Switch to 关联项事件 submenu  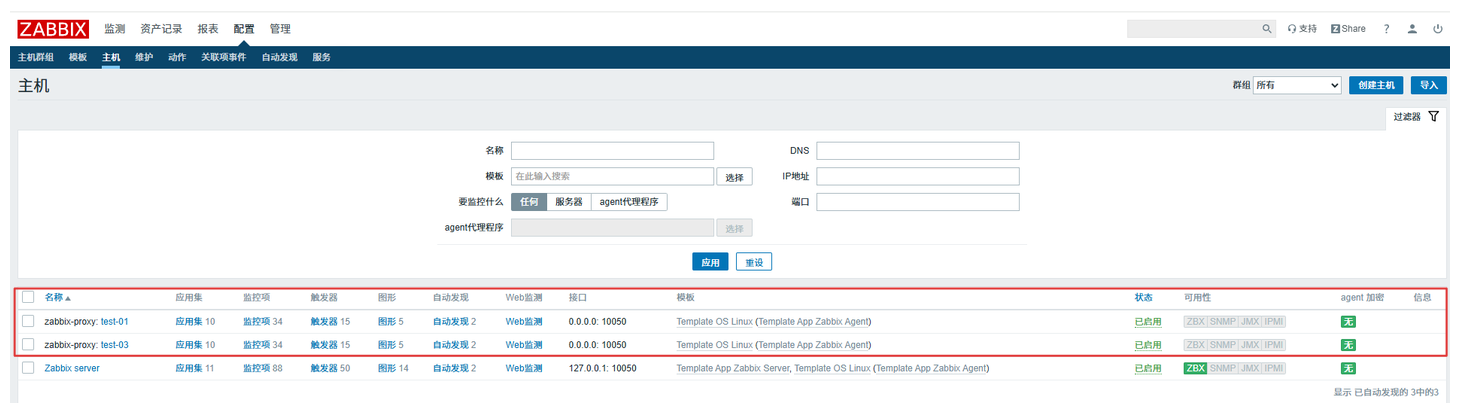point(224,57)
